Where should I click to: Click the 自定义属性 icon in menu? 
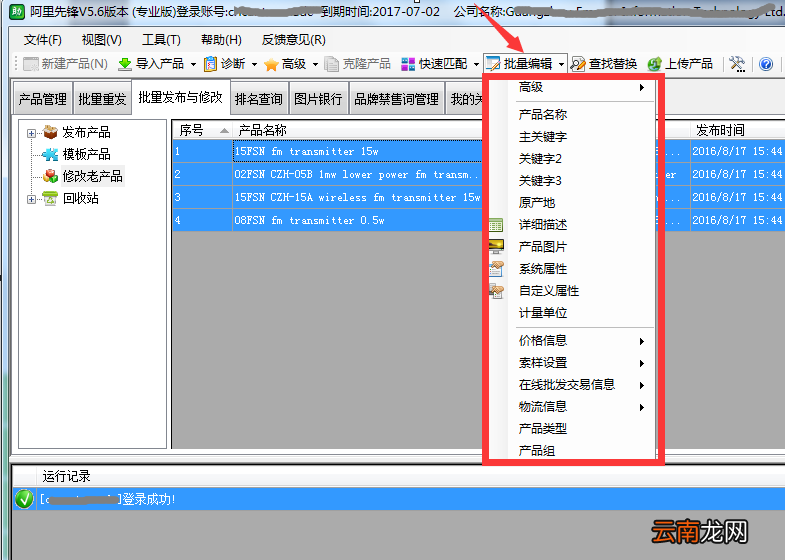(496, 291)
